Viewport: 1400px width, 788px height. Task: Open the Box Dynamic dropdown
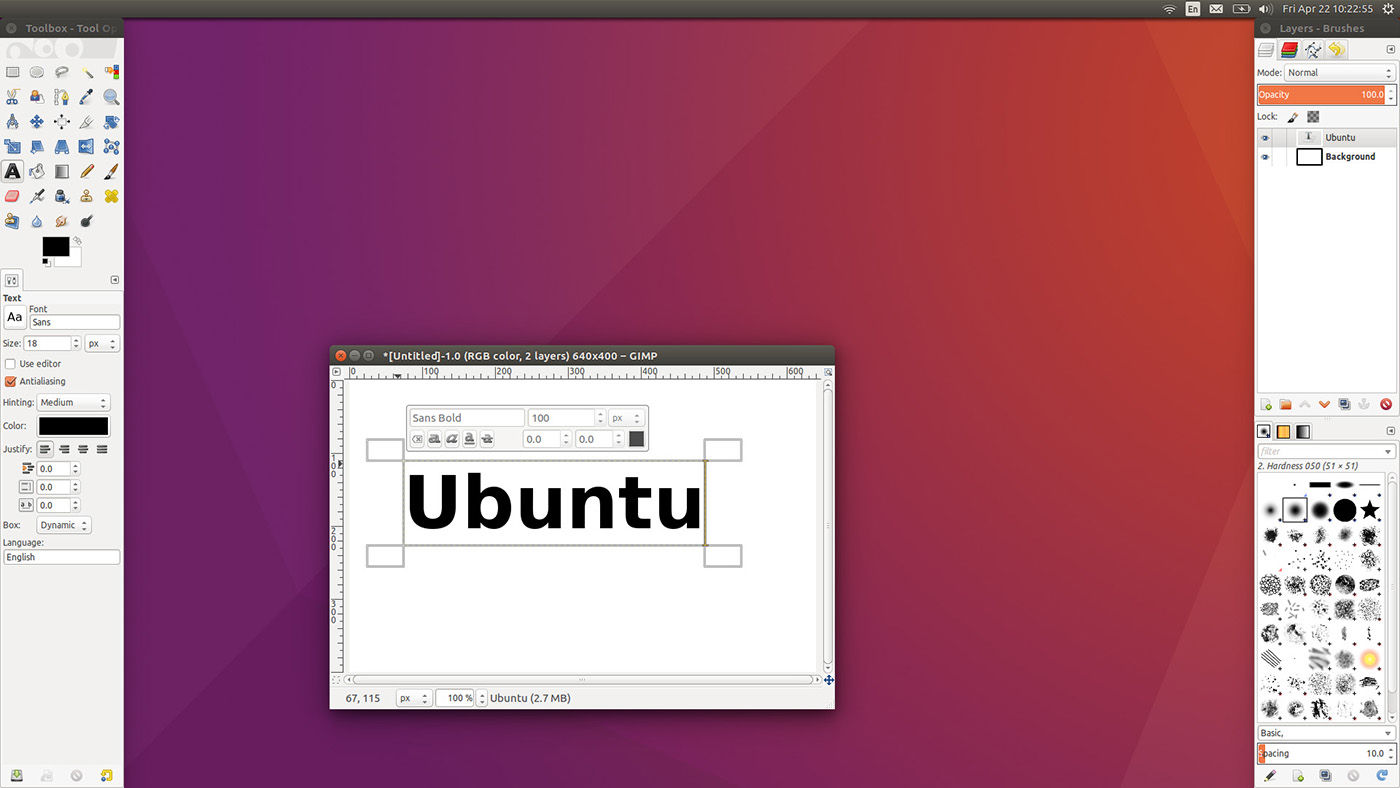point(64,525)
